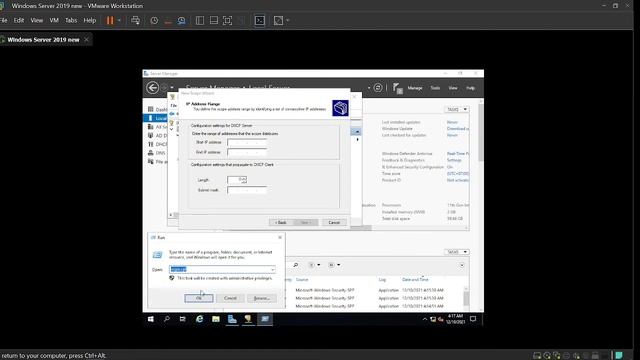
Task: Click the End IP address field
Action: pyautogui.click(x=247, y=152)
